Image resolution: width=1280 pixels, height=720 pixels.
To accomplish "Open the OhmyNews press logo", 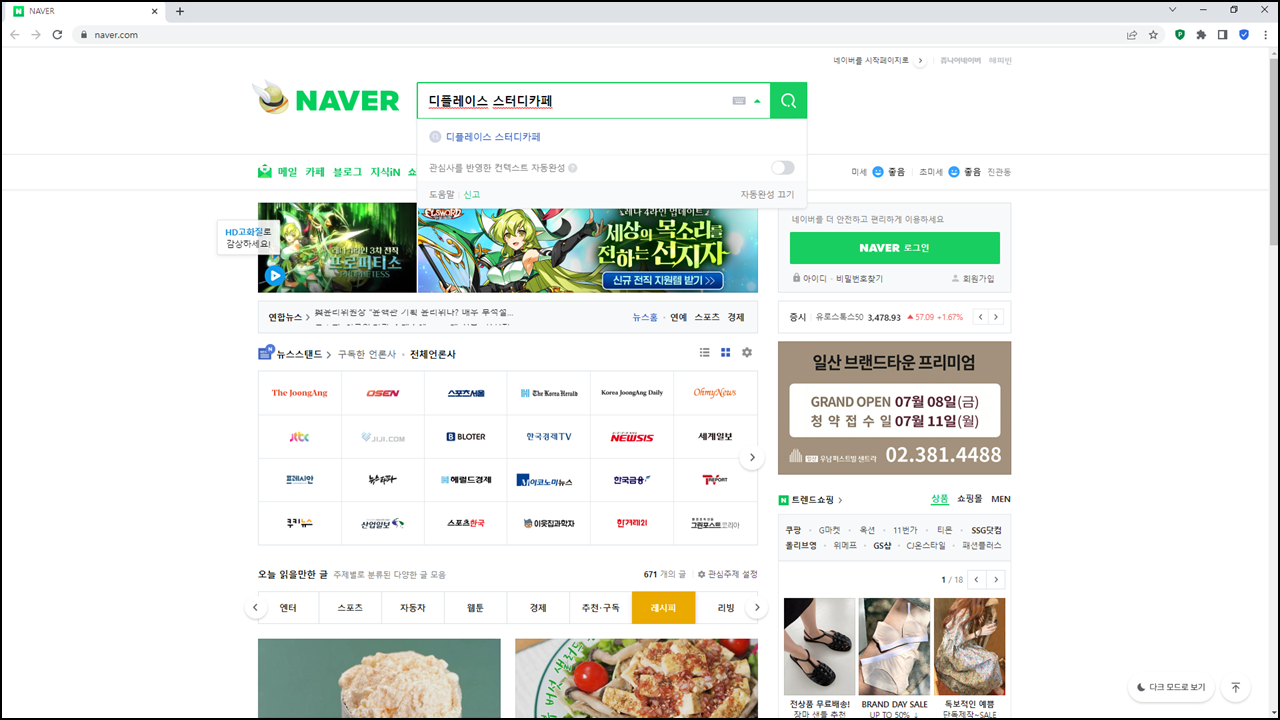I will [715, 393].
